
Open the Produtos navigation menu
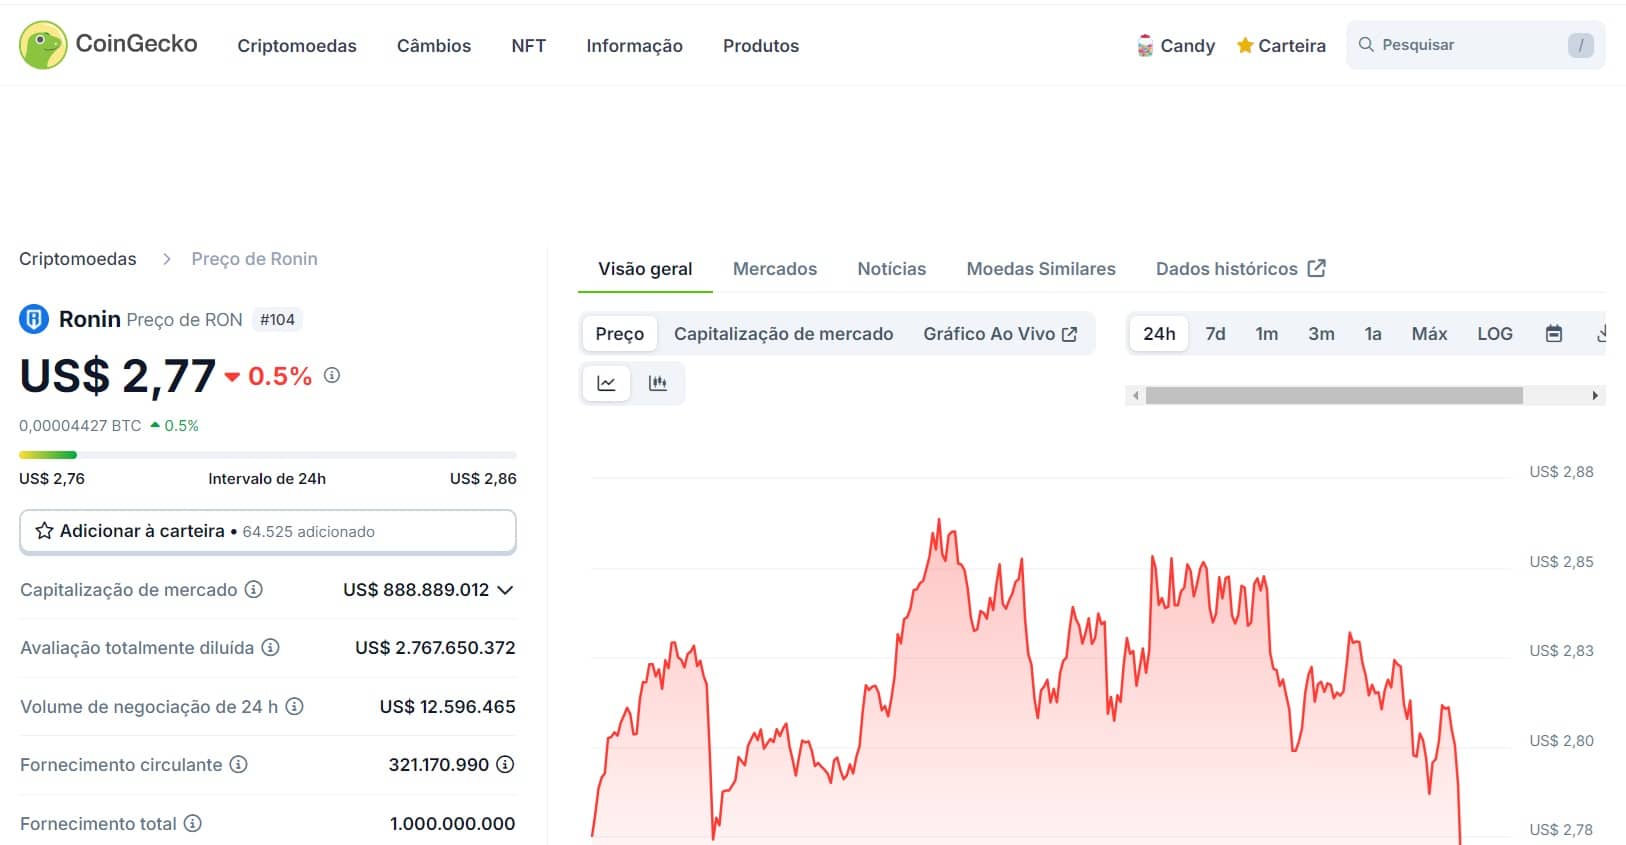pyautogui.click(x=761, y=46)
